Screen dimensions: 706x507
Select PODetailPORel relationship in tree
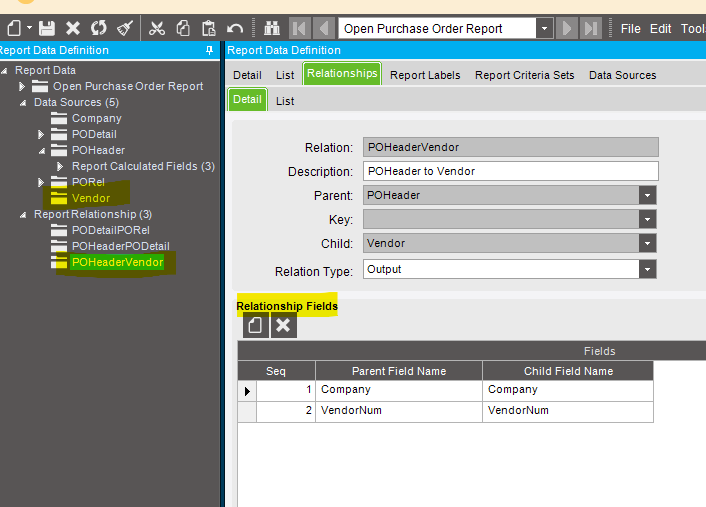tap(110, 230)
